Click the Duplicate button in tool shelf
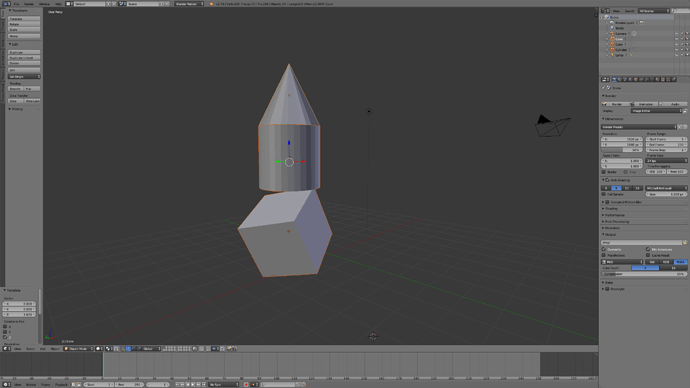690x388 pixels. tap(24, 52)
